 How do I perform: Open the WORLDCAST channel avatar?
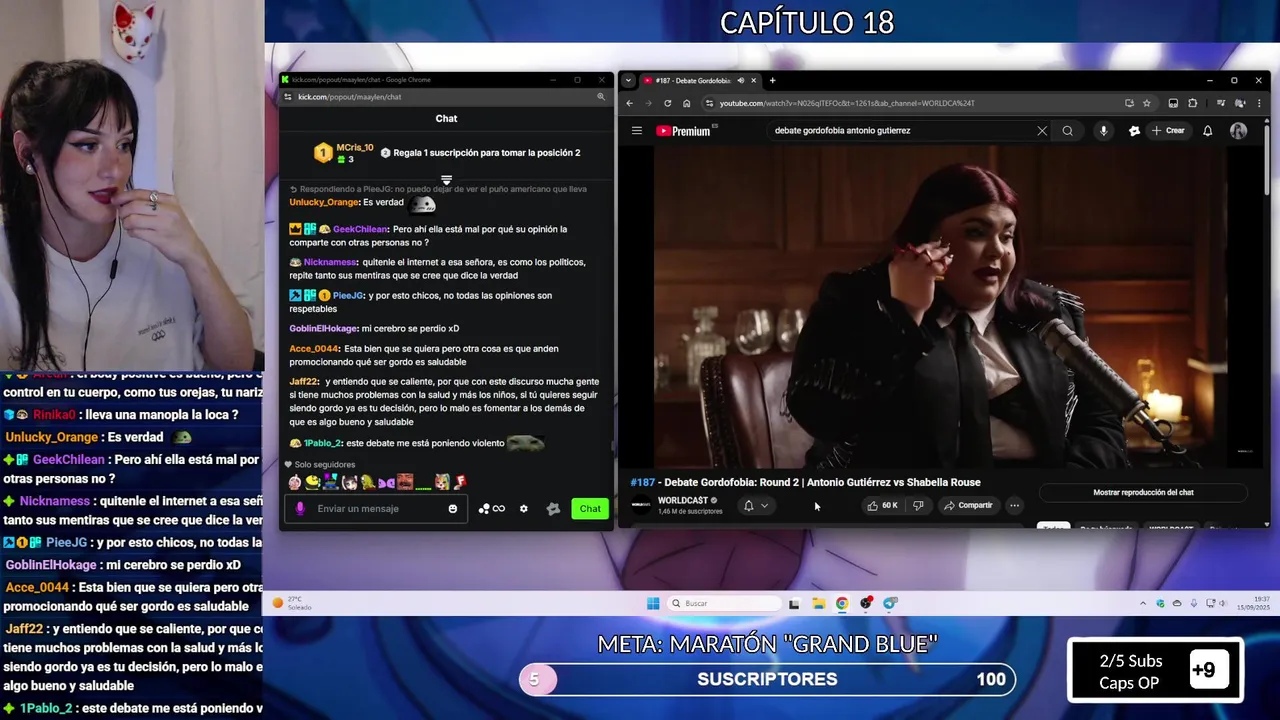tap(640, 506)
